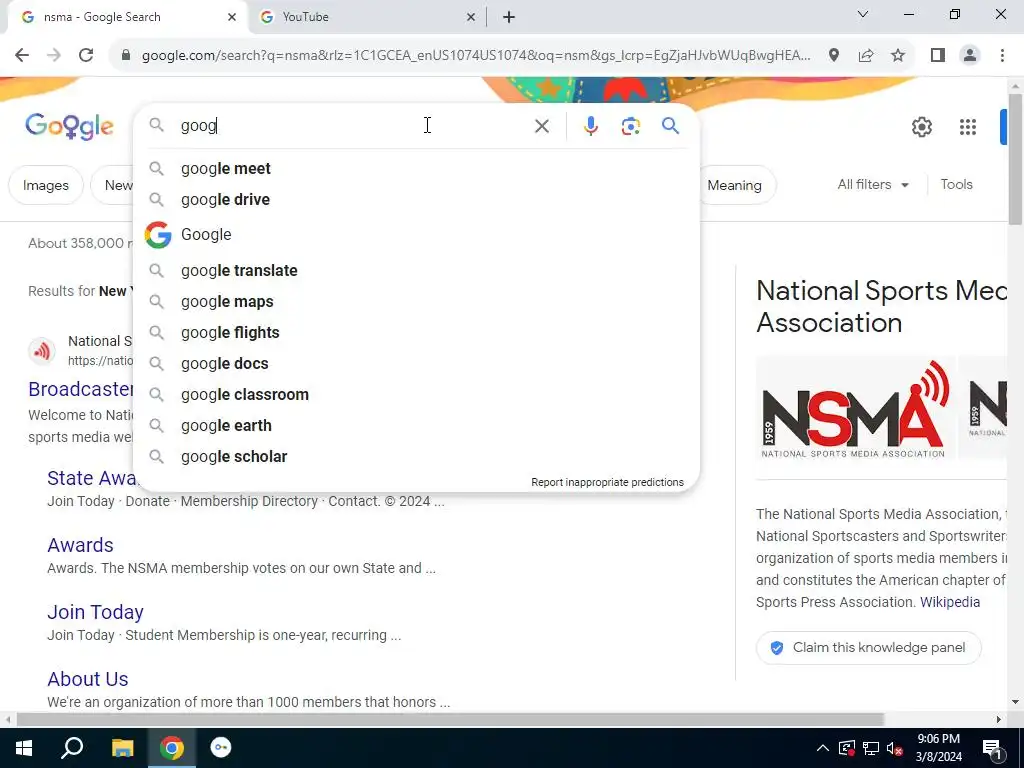Filter results by Meaning chip
The width and height of the screenshot is (1024, 768).
point(735,185)
